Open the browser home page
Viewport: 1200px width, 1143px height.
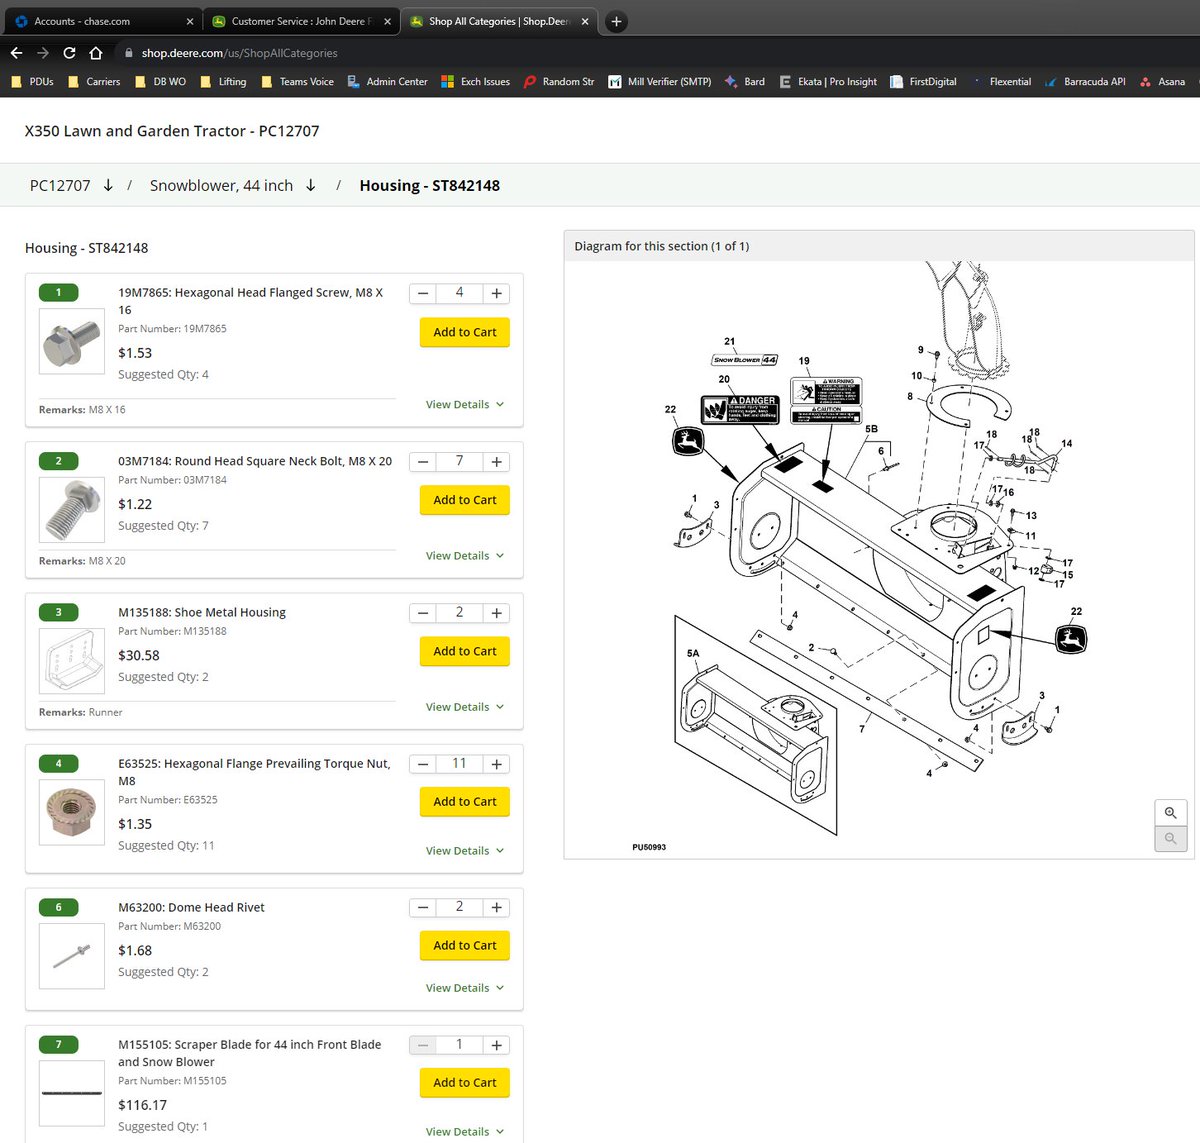[96, 53]
